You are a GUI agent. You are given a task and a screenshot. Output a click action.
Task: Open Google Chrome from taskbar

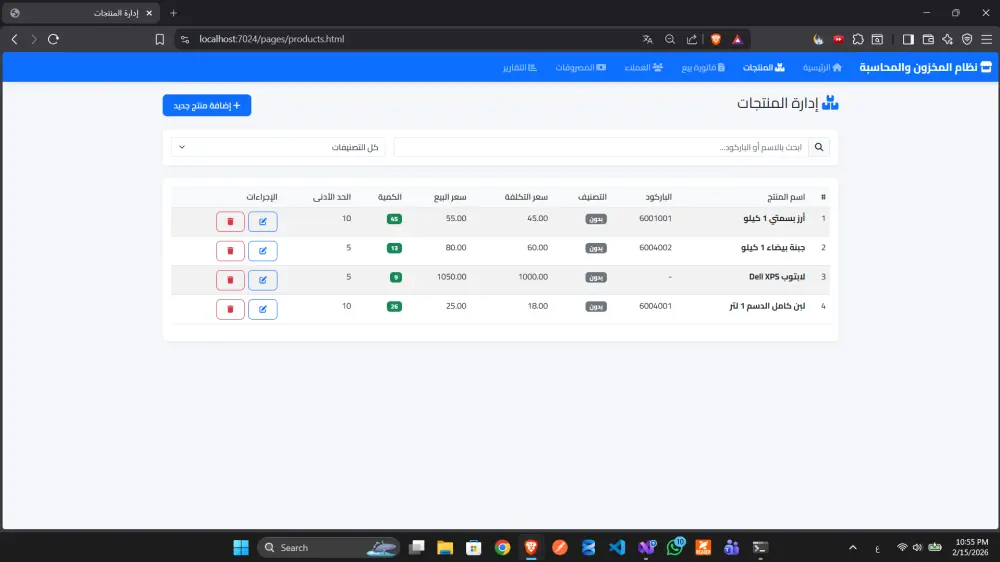(503, 547)
